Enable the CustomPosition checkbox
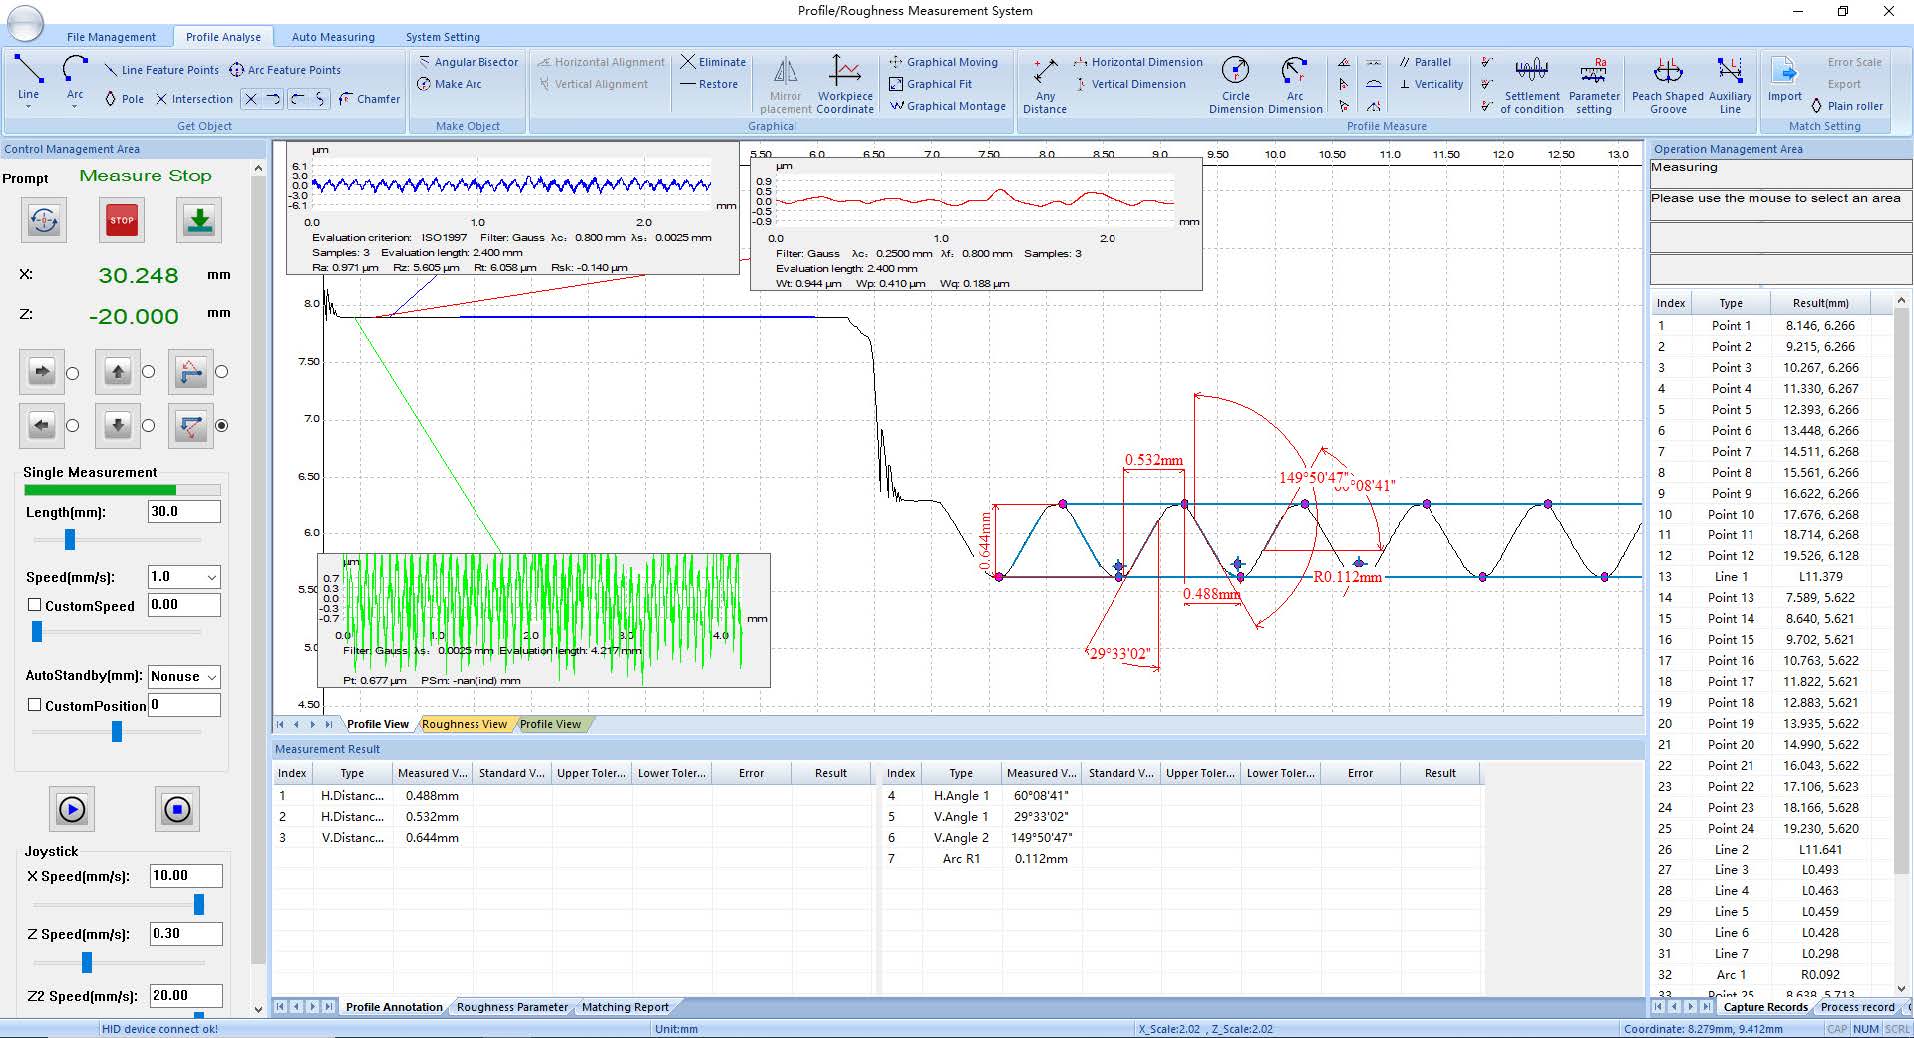This screenshot has height=1038, width=1914. 35,705
